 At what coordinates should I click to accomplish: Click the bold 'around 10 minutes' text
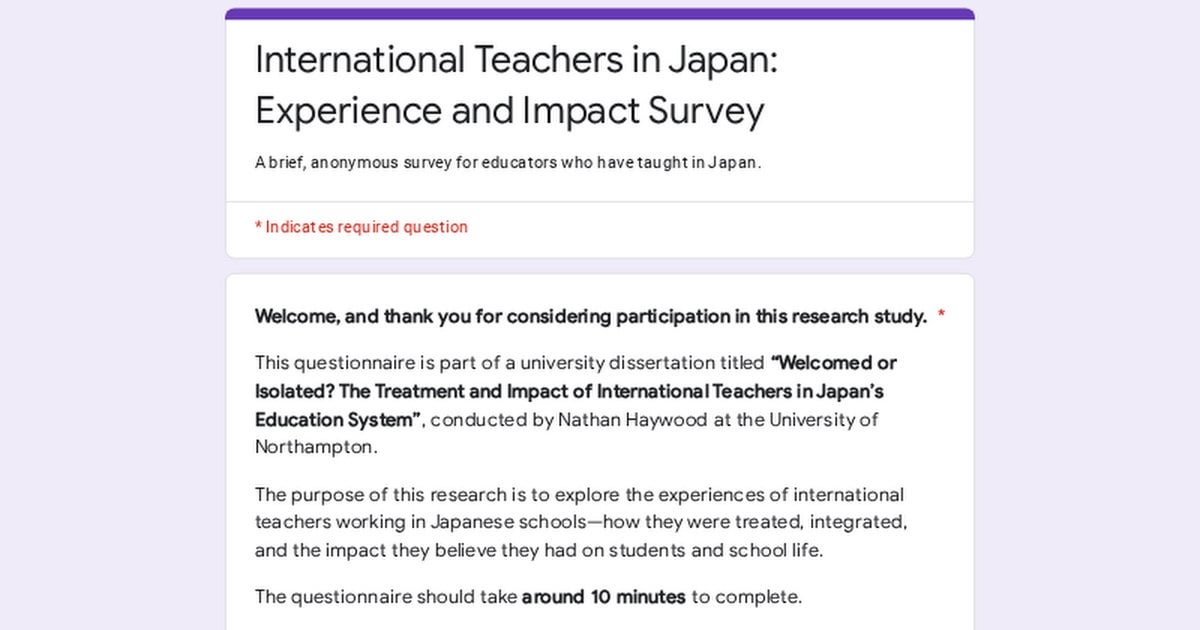(x=604, y=598)
